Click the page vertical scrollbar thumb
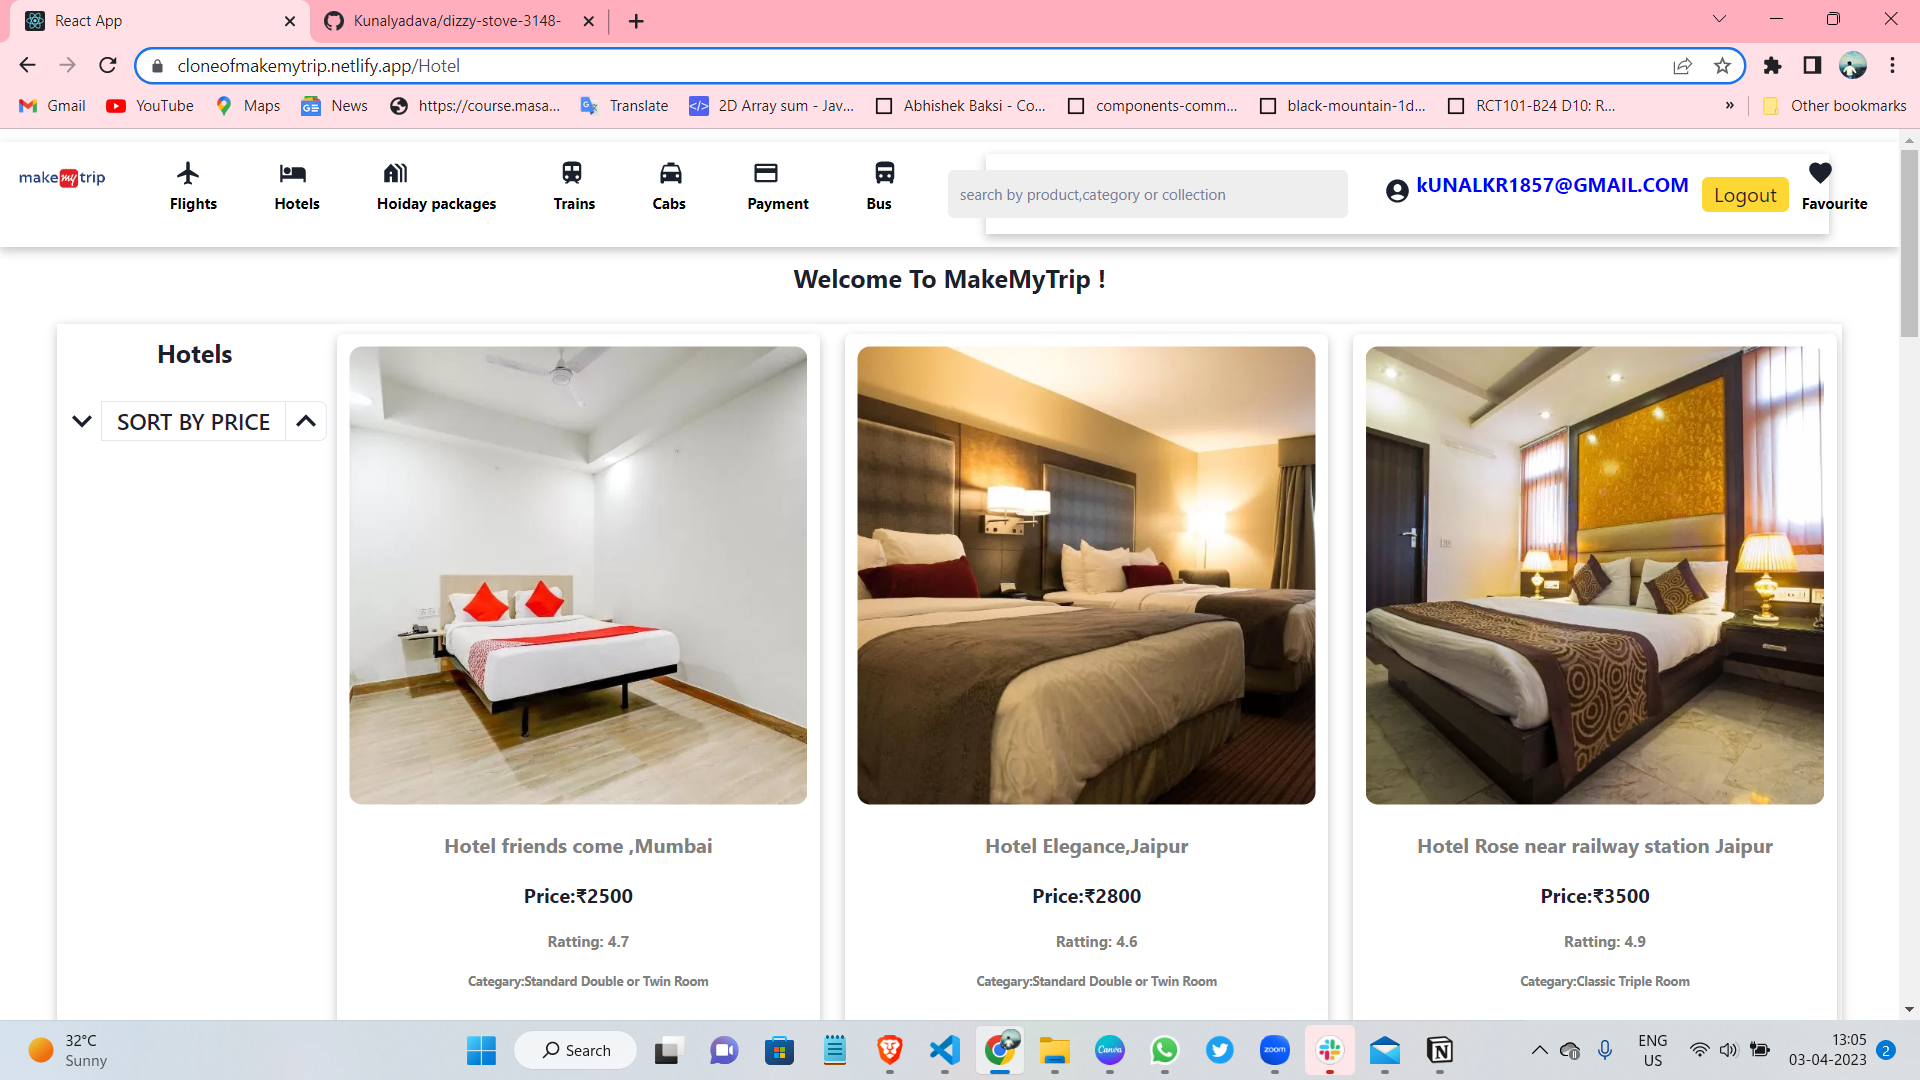1920x1080 pixels. click(x=1909, y=245)
